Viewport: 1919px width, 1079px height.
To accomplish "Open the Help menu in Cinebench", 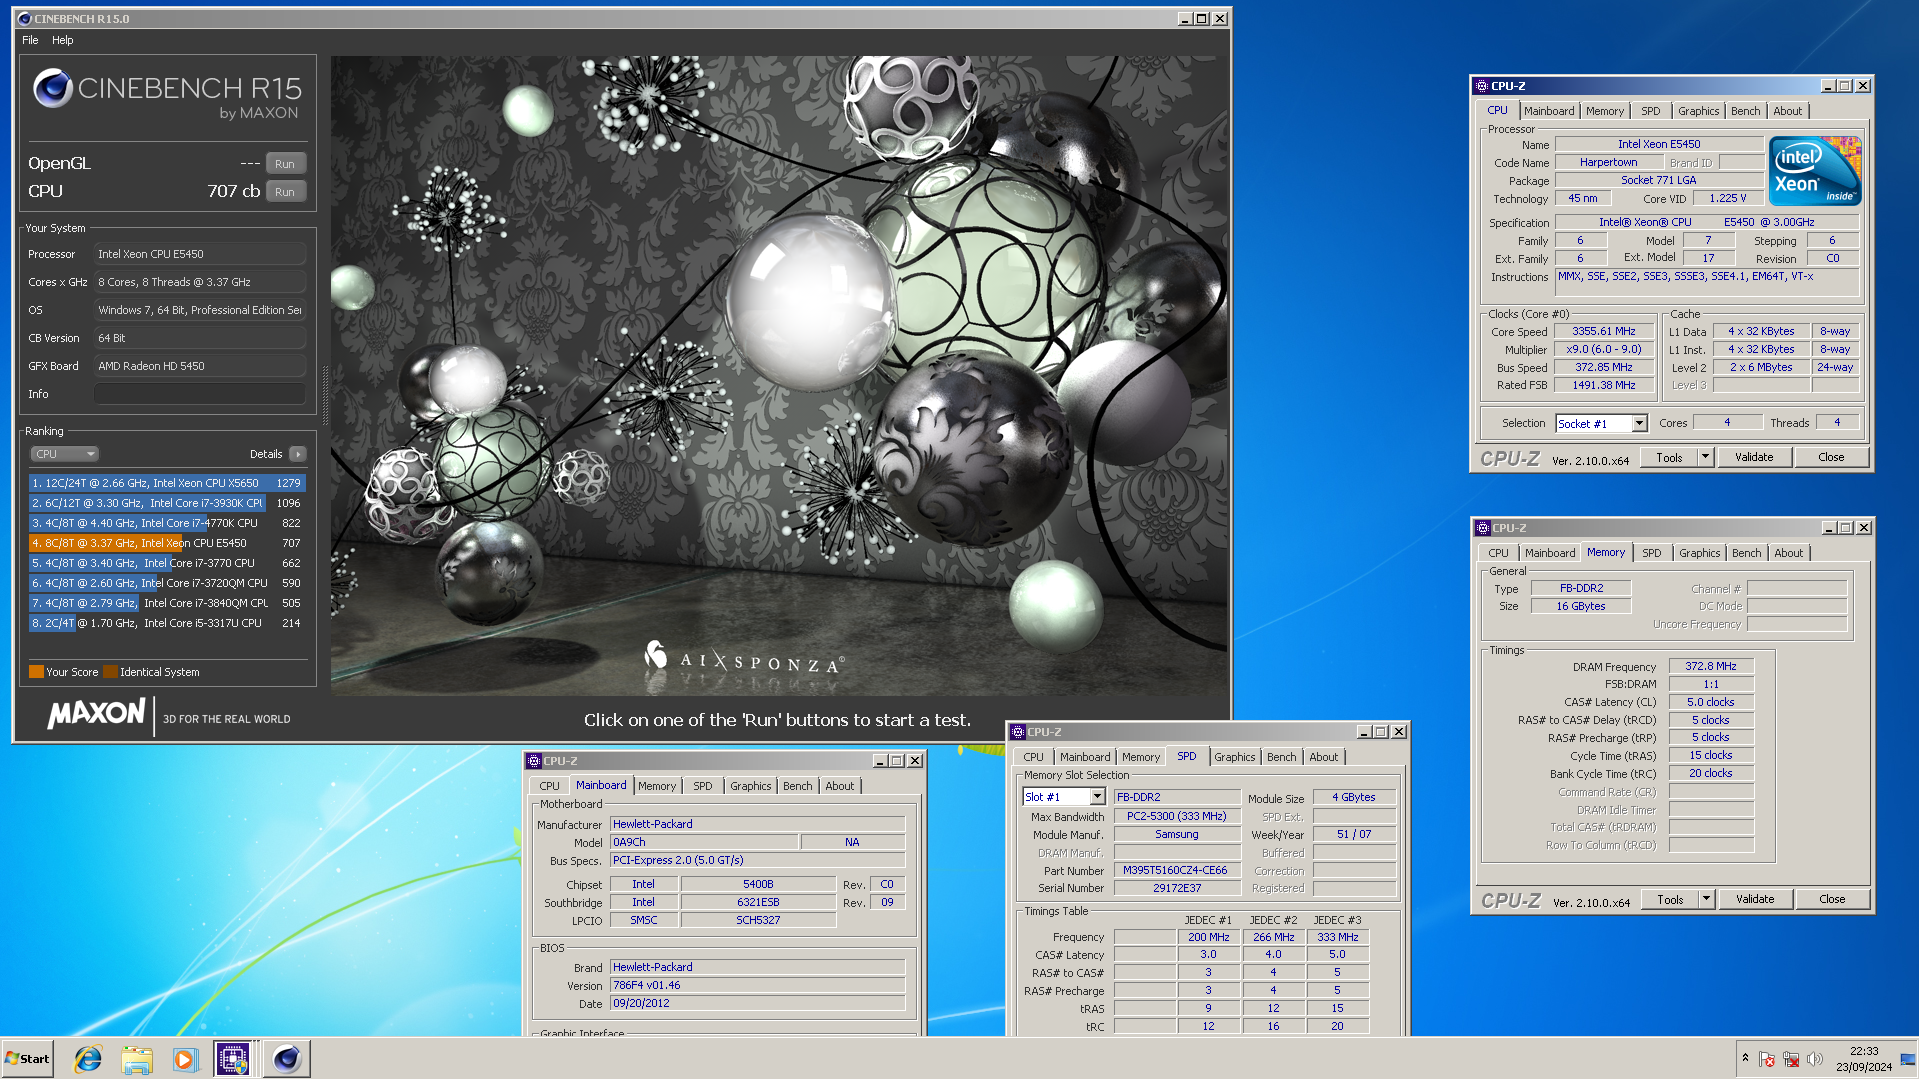I will click(63, 40).
